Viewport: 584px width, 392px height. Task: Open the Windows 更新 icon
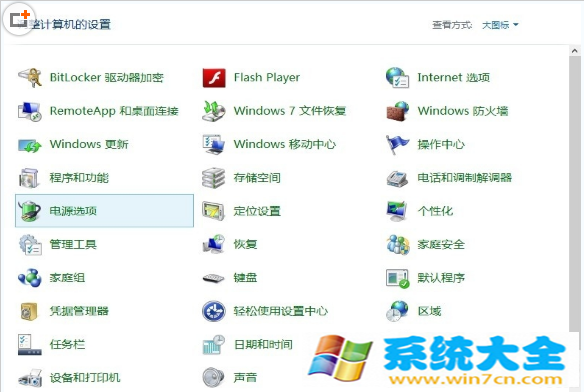click(x=30, y=145)
